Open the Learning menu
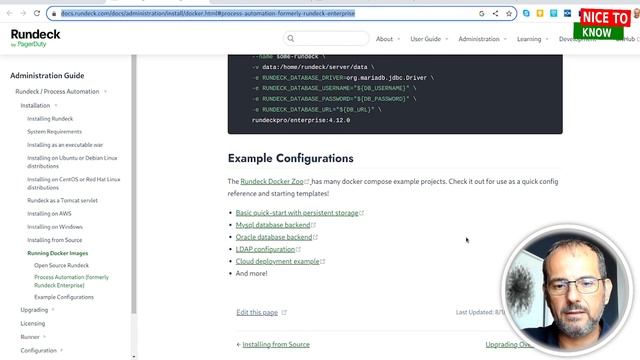Viewport: 640px width, 360px height. [x=529, y=39]
